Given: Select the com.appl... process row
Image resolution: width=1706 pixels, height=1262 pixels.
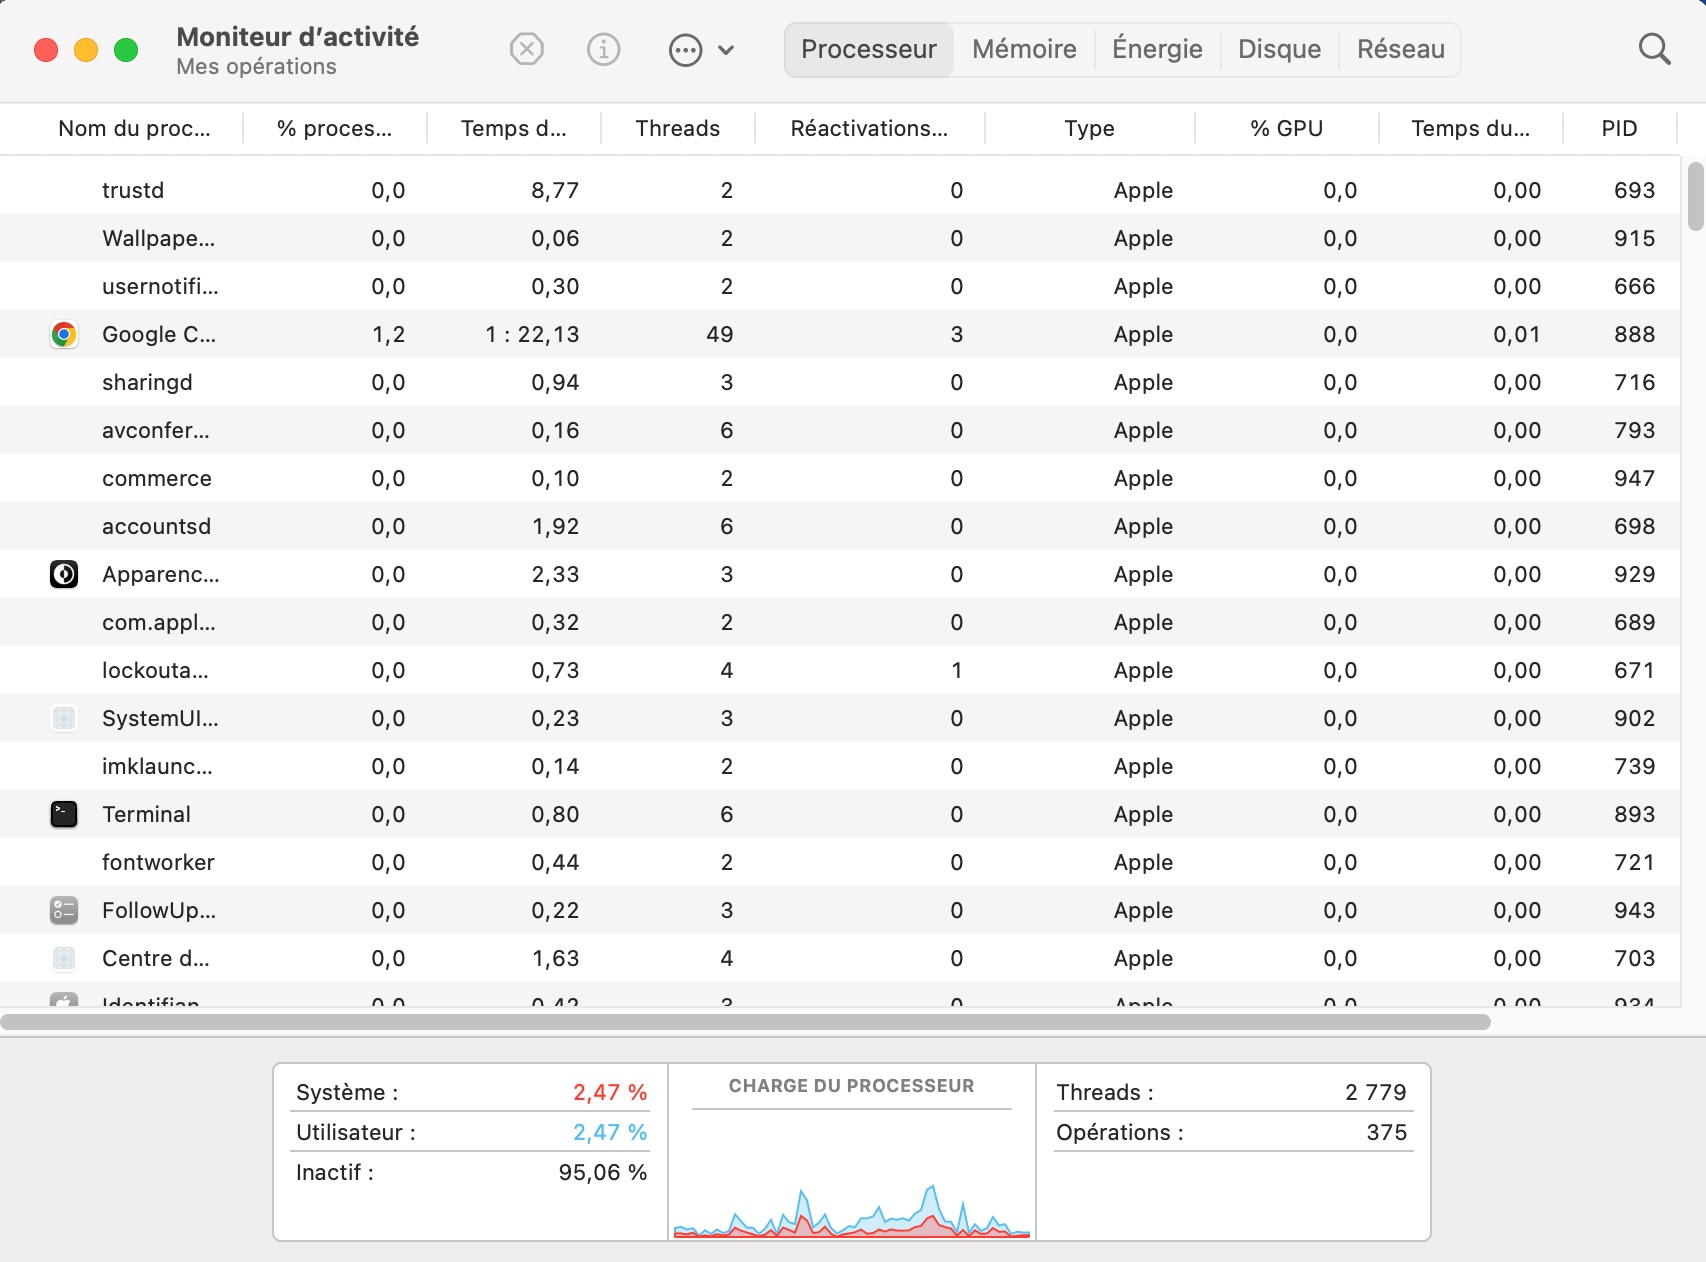Looking at the screenshot, I should [839, 623].
